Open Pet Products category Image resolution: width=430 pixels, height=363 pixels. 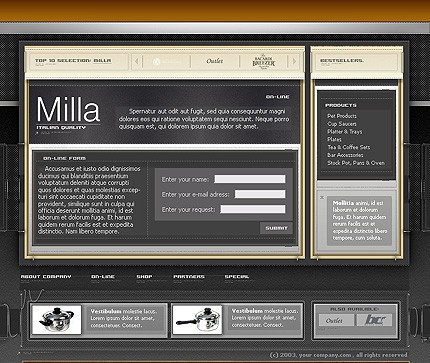(x=342, y=116)
